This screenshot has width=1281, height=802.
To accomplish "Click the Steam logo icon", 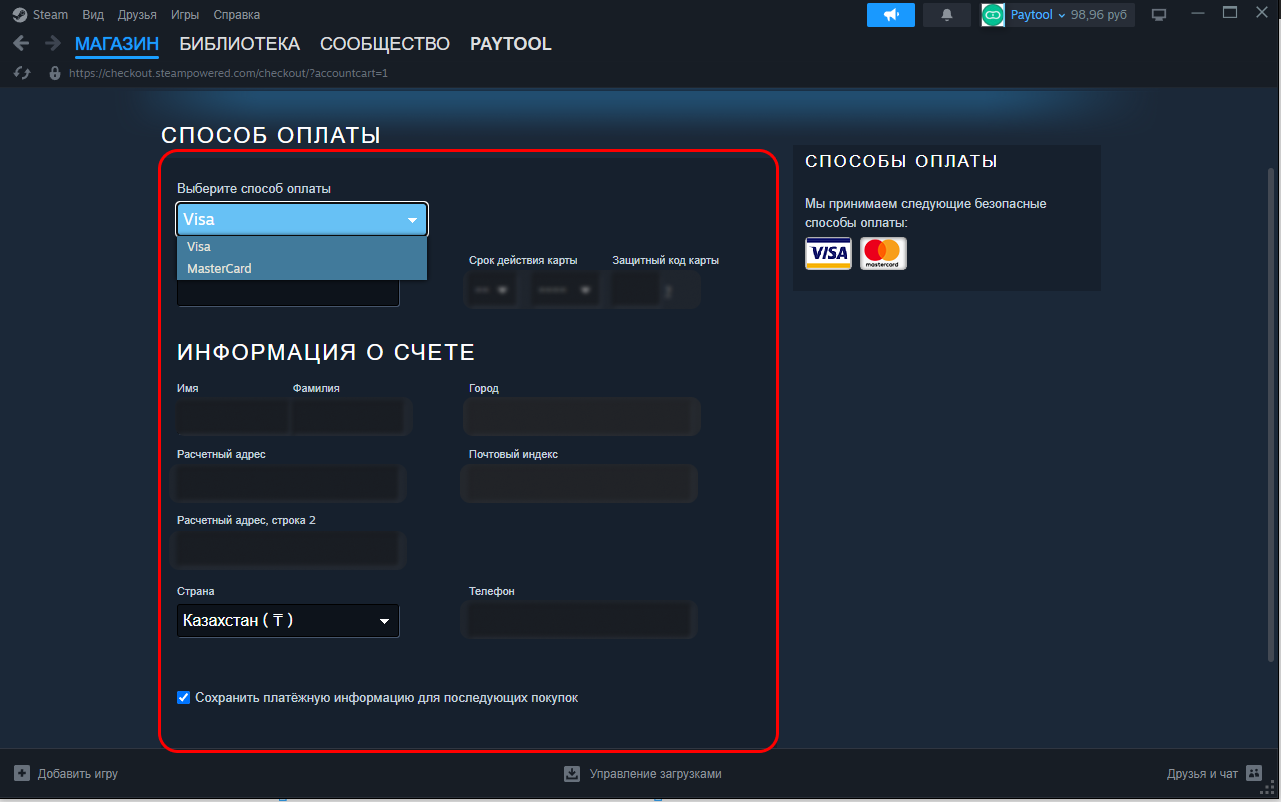I will [x=20, y=15].
